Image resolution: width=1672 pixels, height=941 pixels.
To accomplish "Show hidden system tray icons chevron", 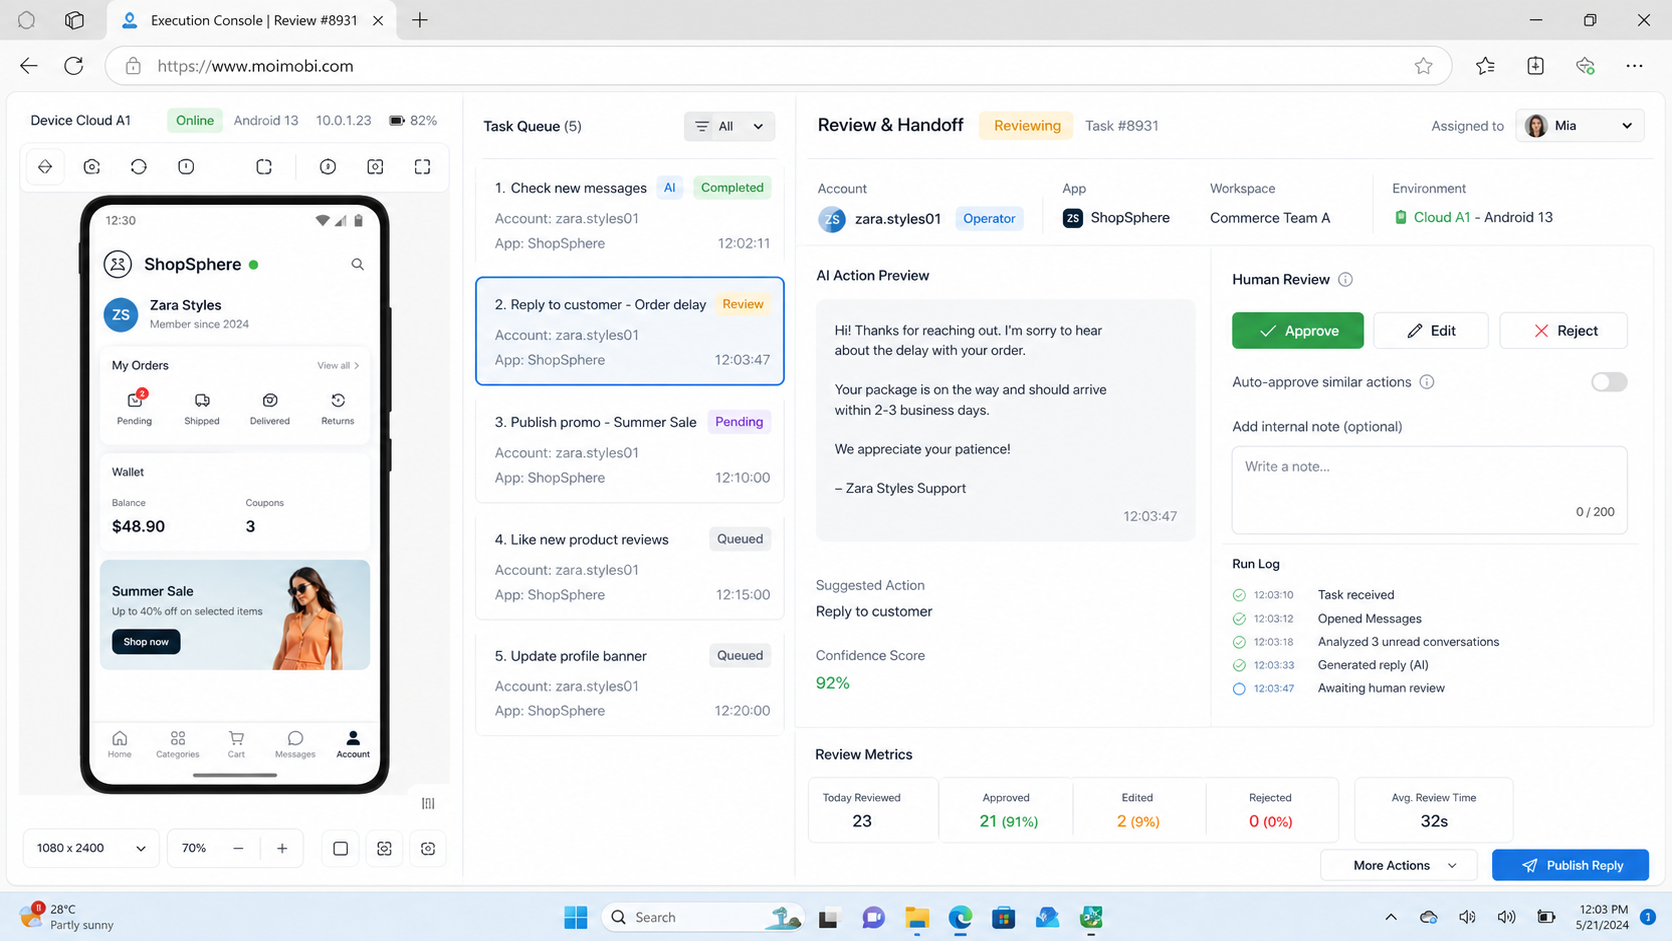I will [1391, 917].
